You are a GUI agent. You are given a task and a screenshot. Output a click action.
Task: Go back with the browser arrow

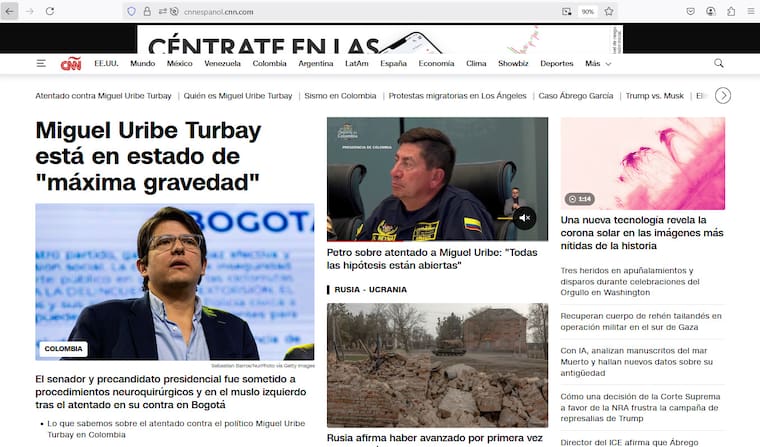pos(10,11)
